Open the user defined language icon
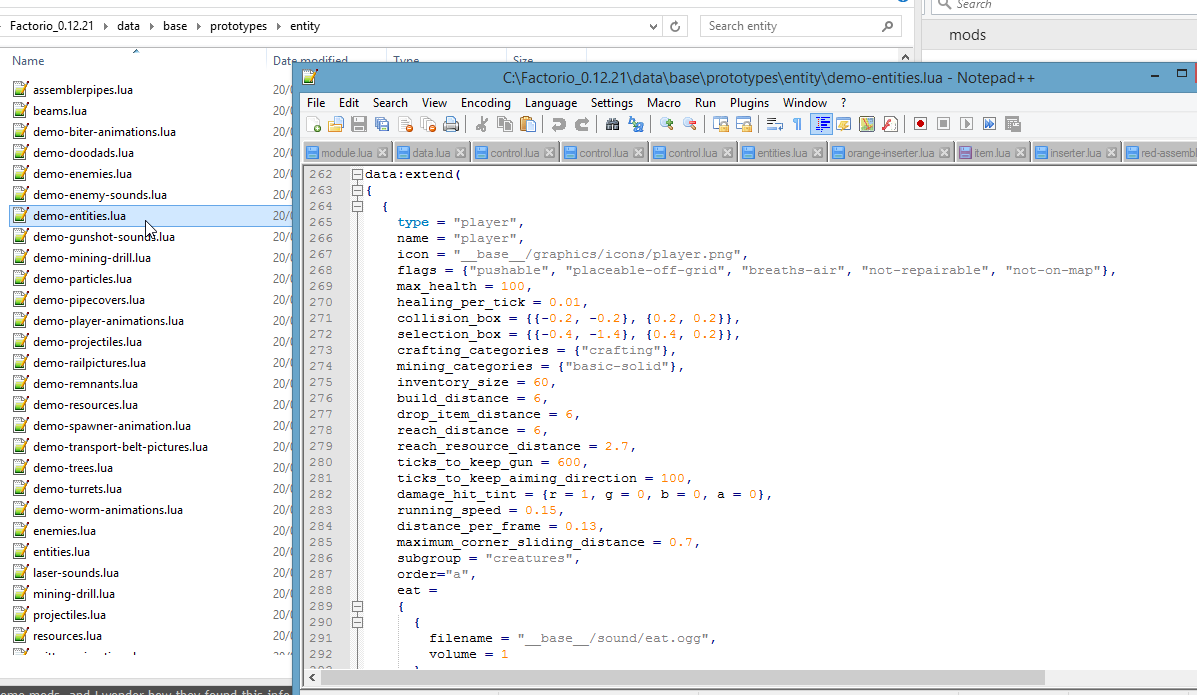Viewport: 1197px width, 695px height. [x=844, y=124]
